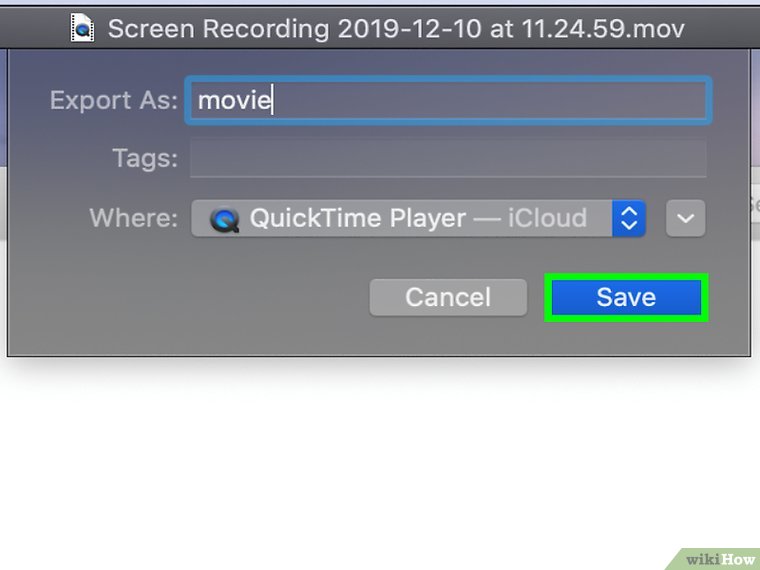Click the window title "Screen Recording 2019-12-10"

tap(290, 28)
